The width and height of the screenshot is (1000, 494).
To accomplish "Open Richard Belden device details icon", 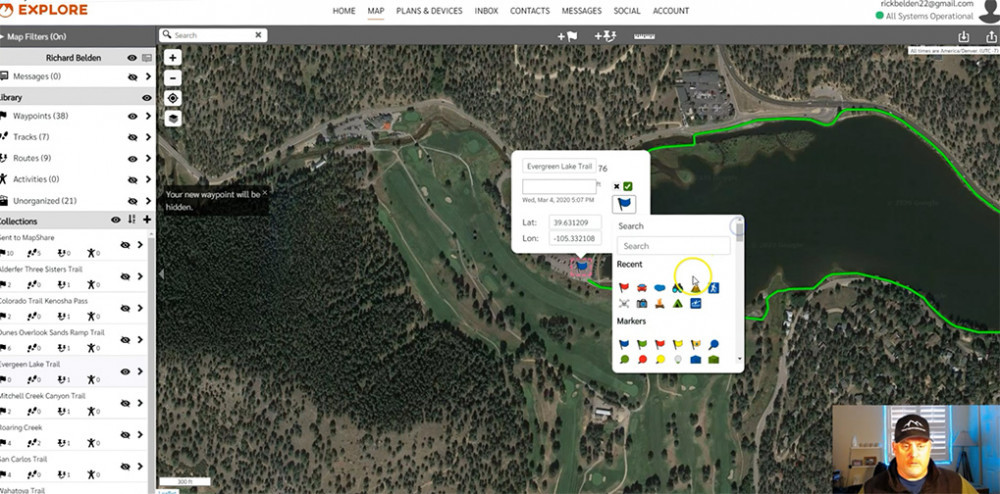I will click(x=147, y=58).
